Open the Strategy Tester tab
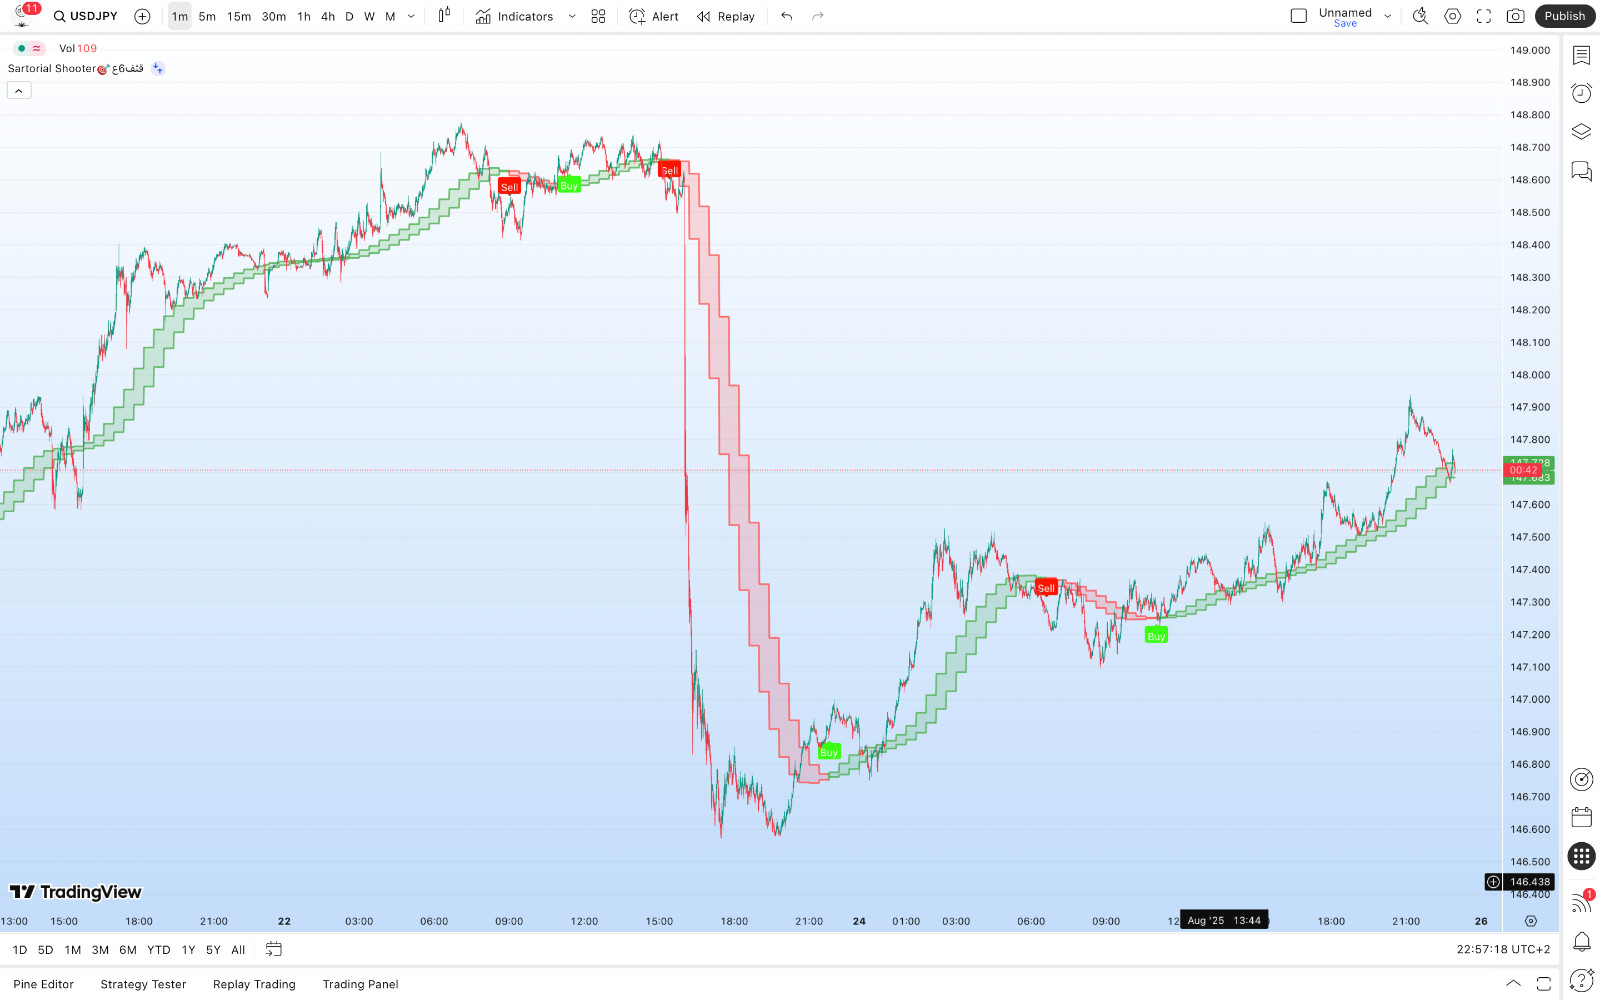Screen dimensions: 1600x1000 (x=143, y=984)
